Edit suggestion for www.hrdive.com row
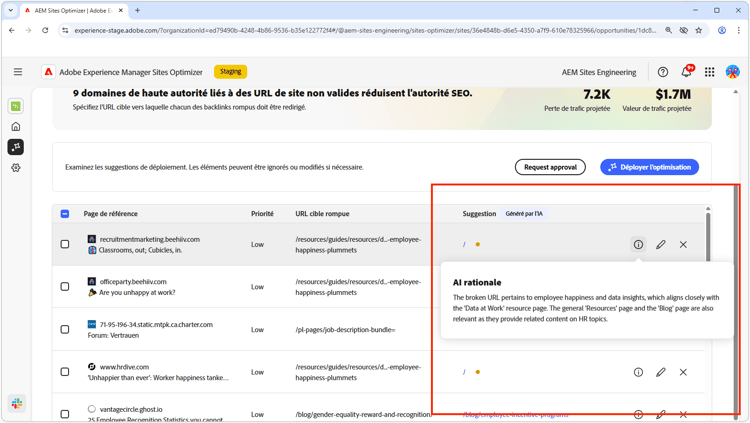Viewport: 750px width, 423px height. click(x=661, y=372)
